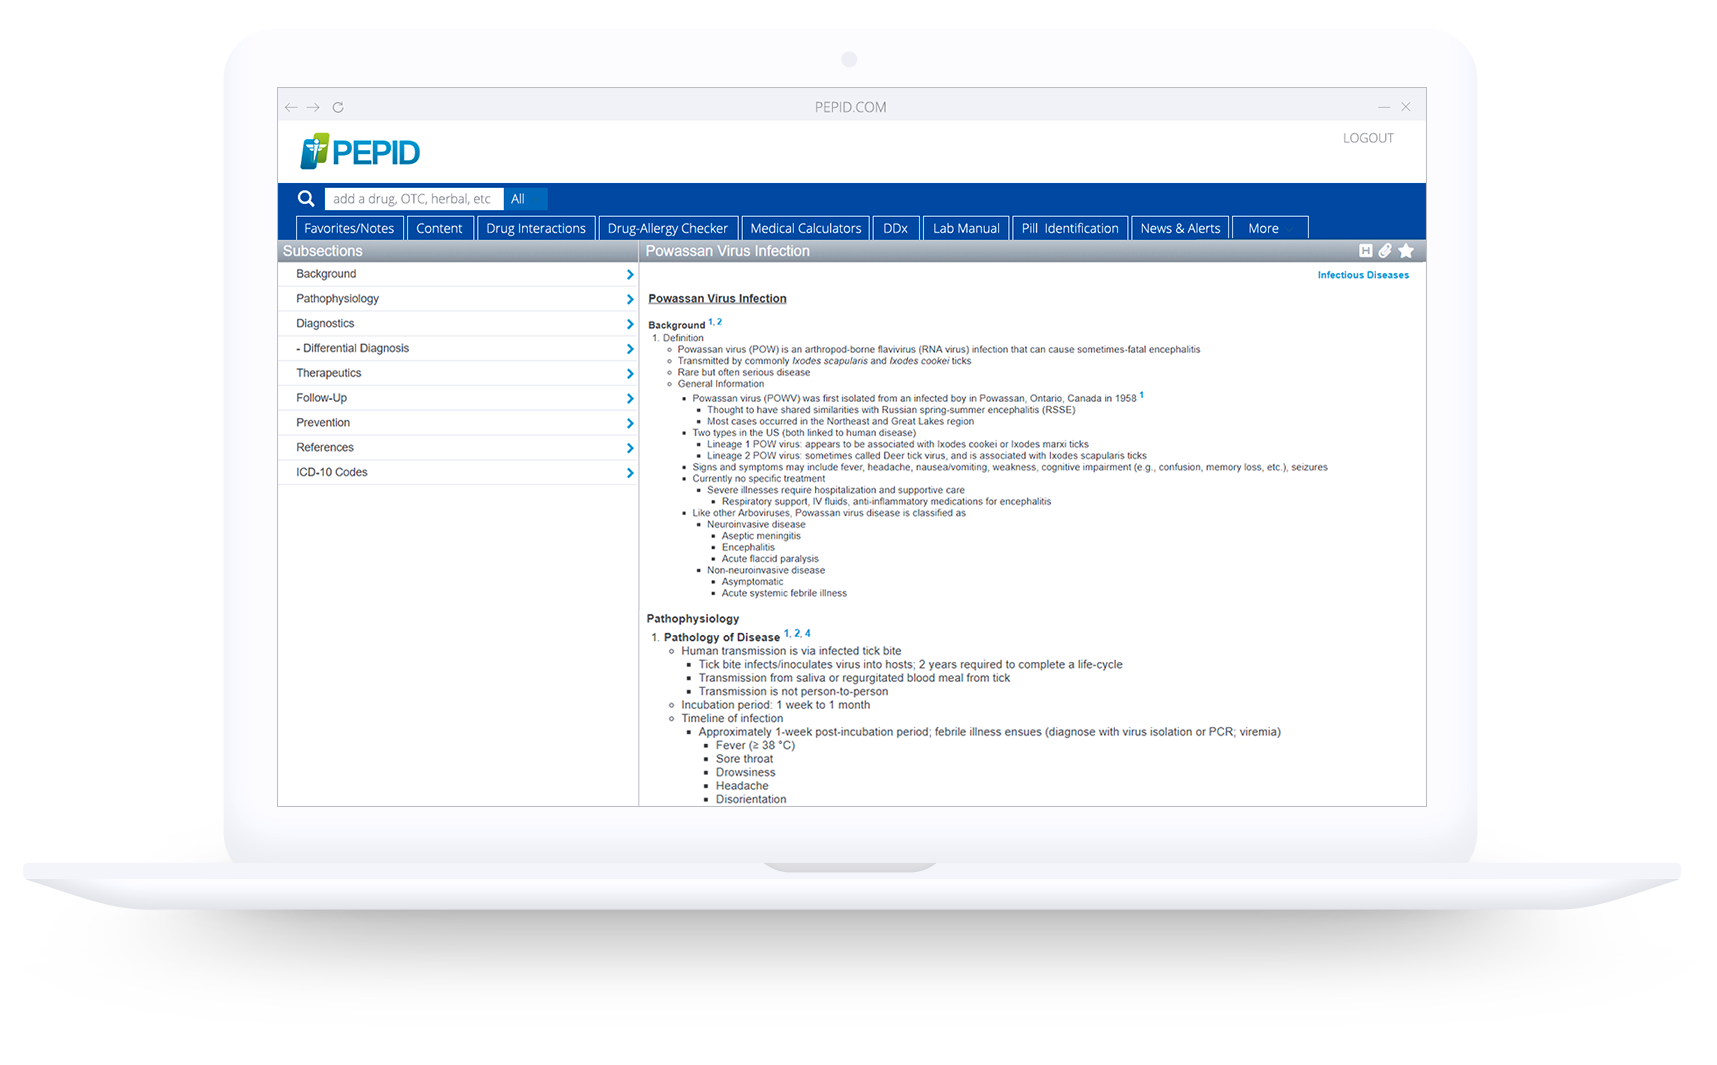This screenshot has width=1717, height=1065.
Task: Expand the Therapeutics subsection chevron
Action: (x=630, y=372)
